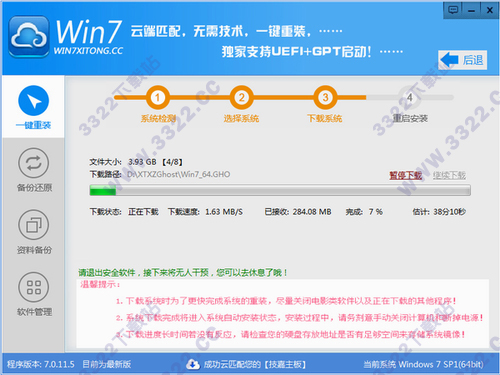The image size is (500, 375).
Task: Select step 1 系统检测 circle
Action: (x=157, y=98)
